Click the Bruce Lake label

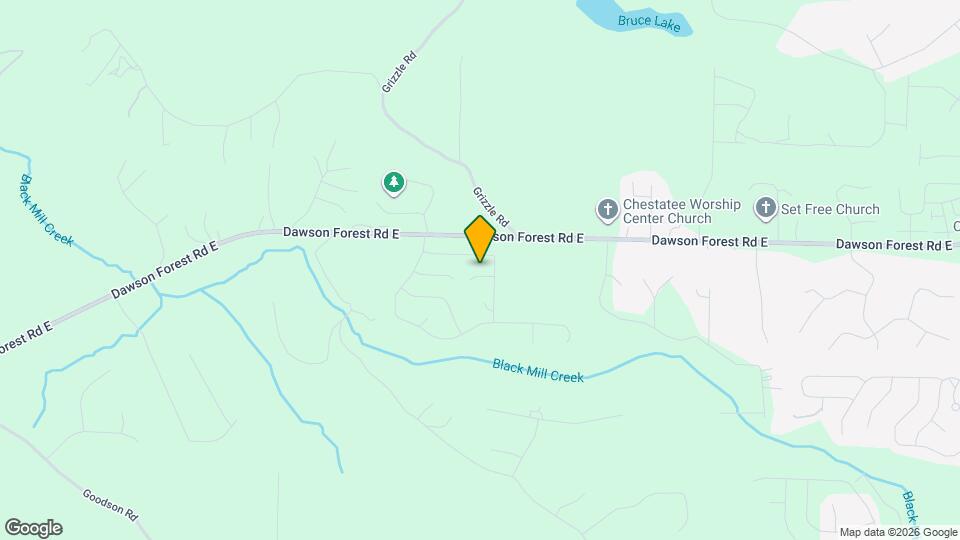pos(649,23)
